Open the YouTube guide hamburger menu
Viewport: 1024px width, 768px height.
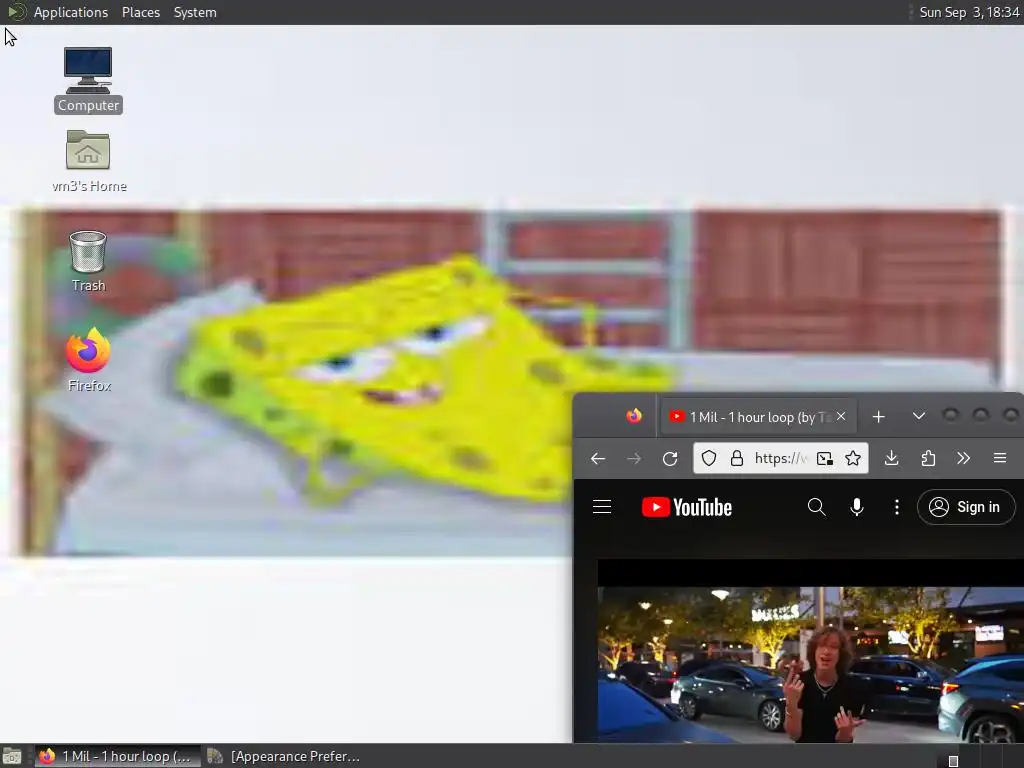click(x=601, y=507)
